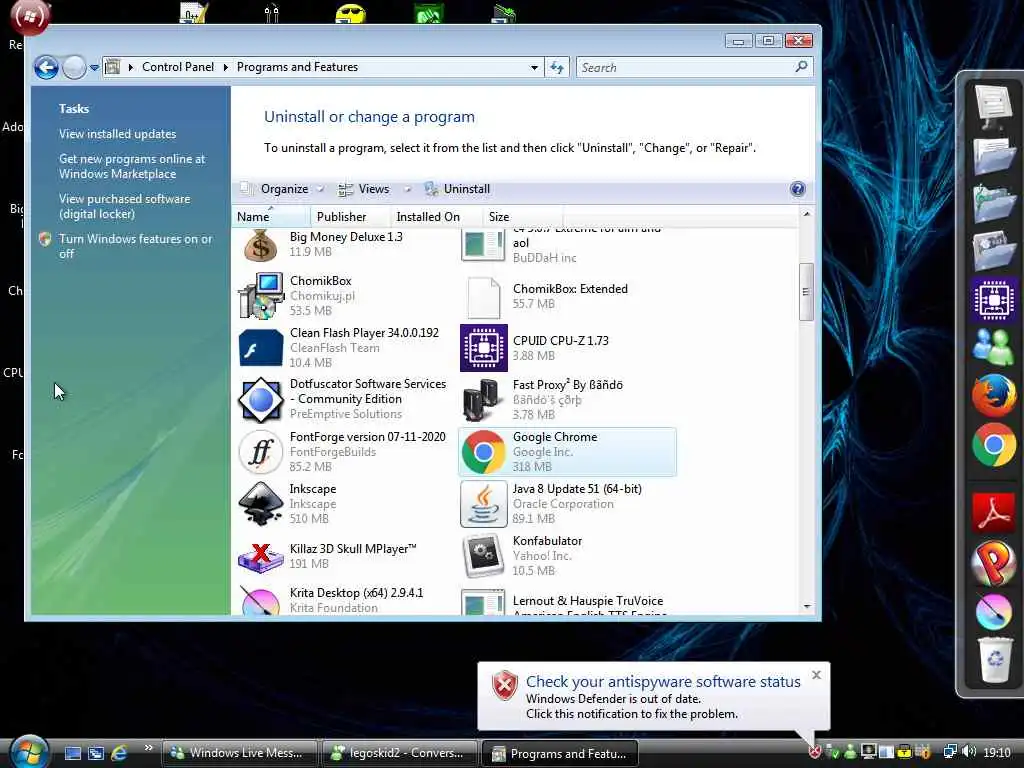
Task: Click the Killaz 3D Skull MPlayer icon
Action: pos(261,556)
